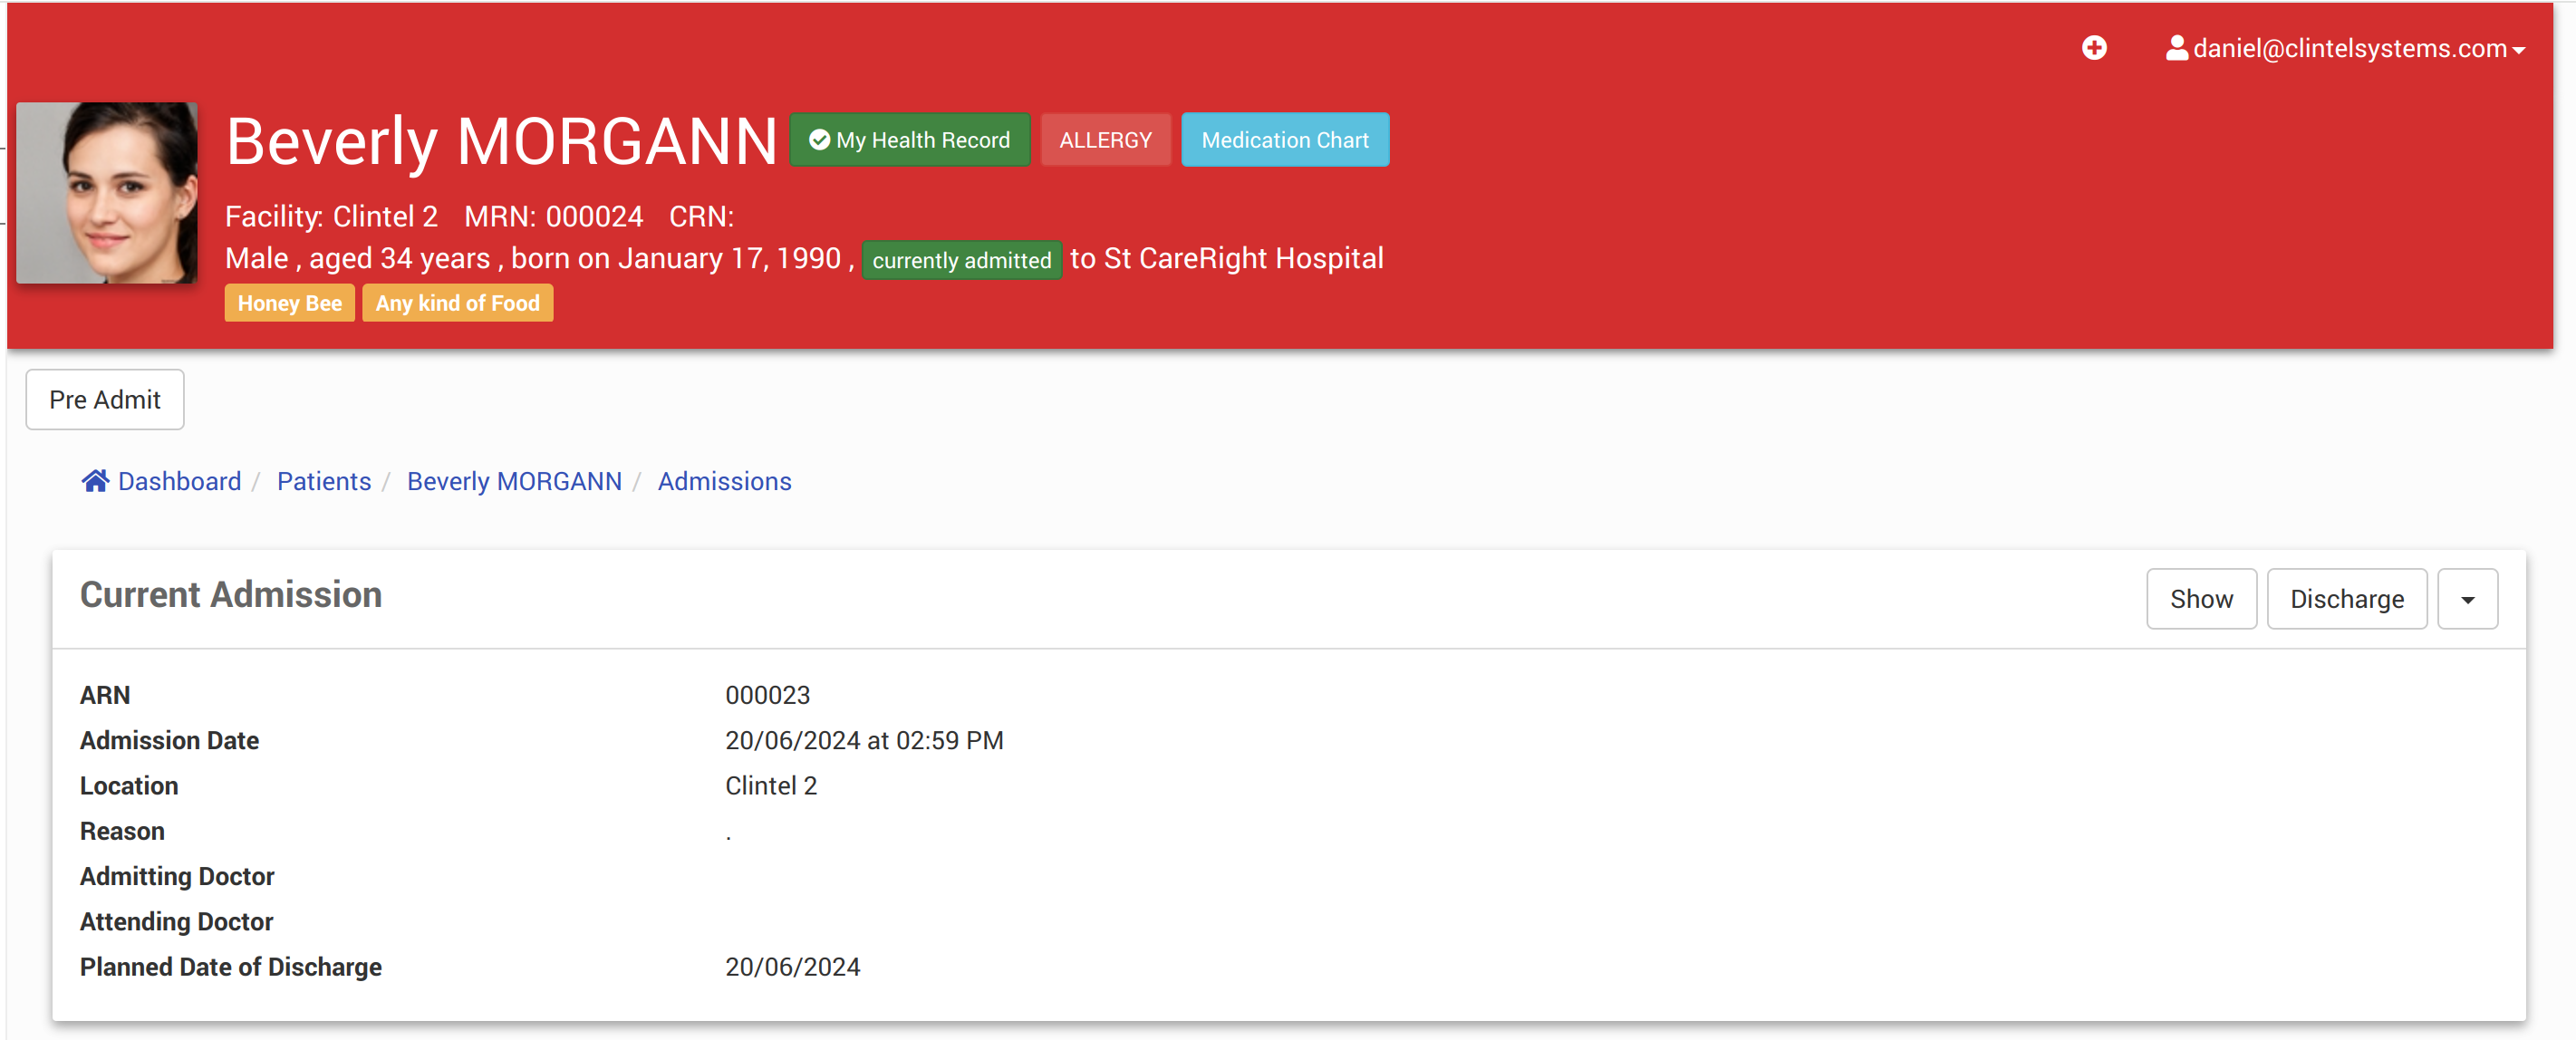Click the currently admitted status badge
Screen dimensions: 2576x1040
[x=961, y=260]
